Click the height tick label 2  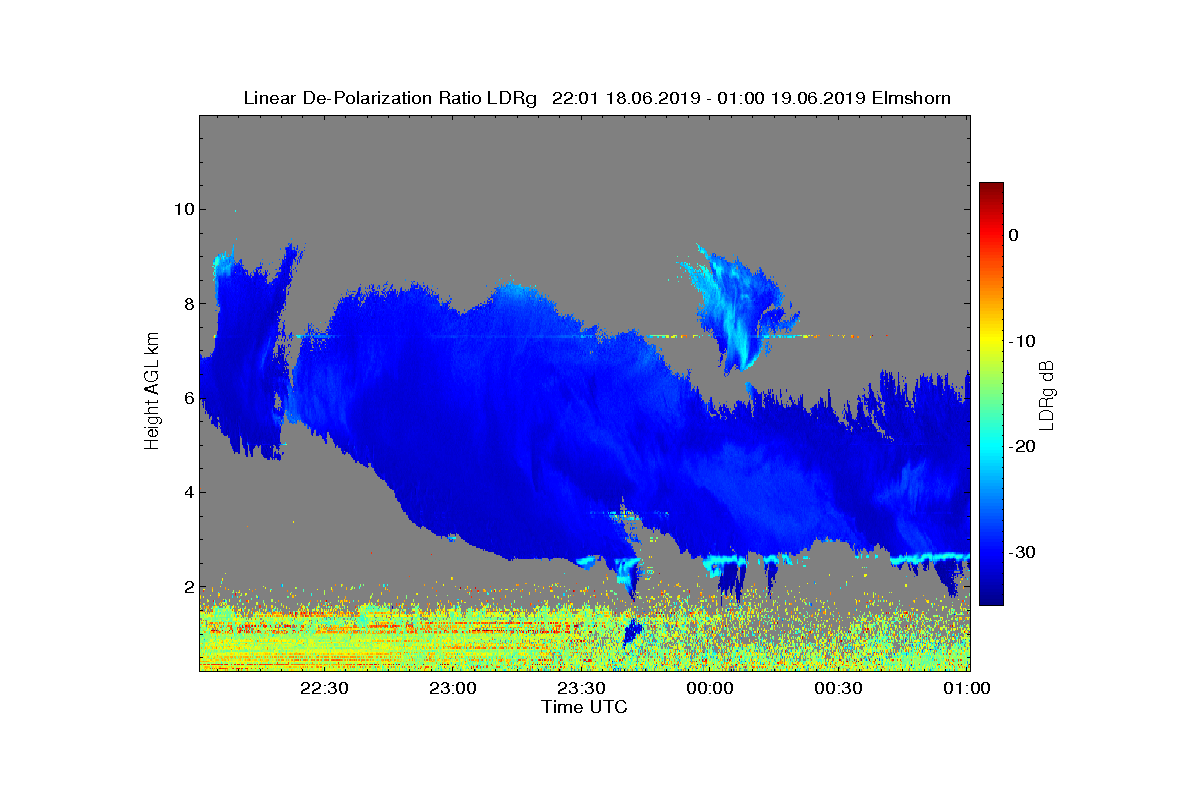187,586
